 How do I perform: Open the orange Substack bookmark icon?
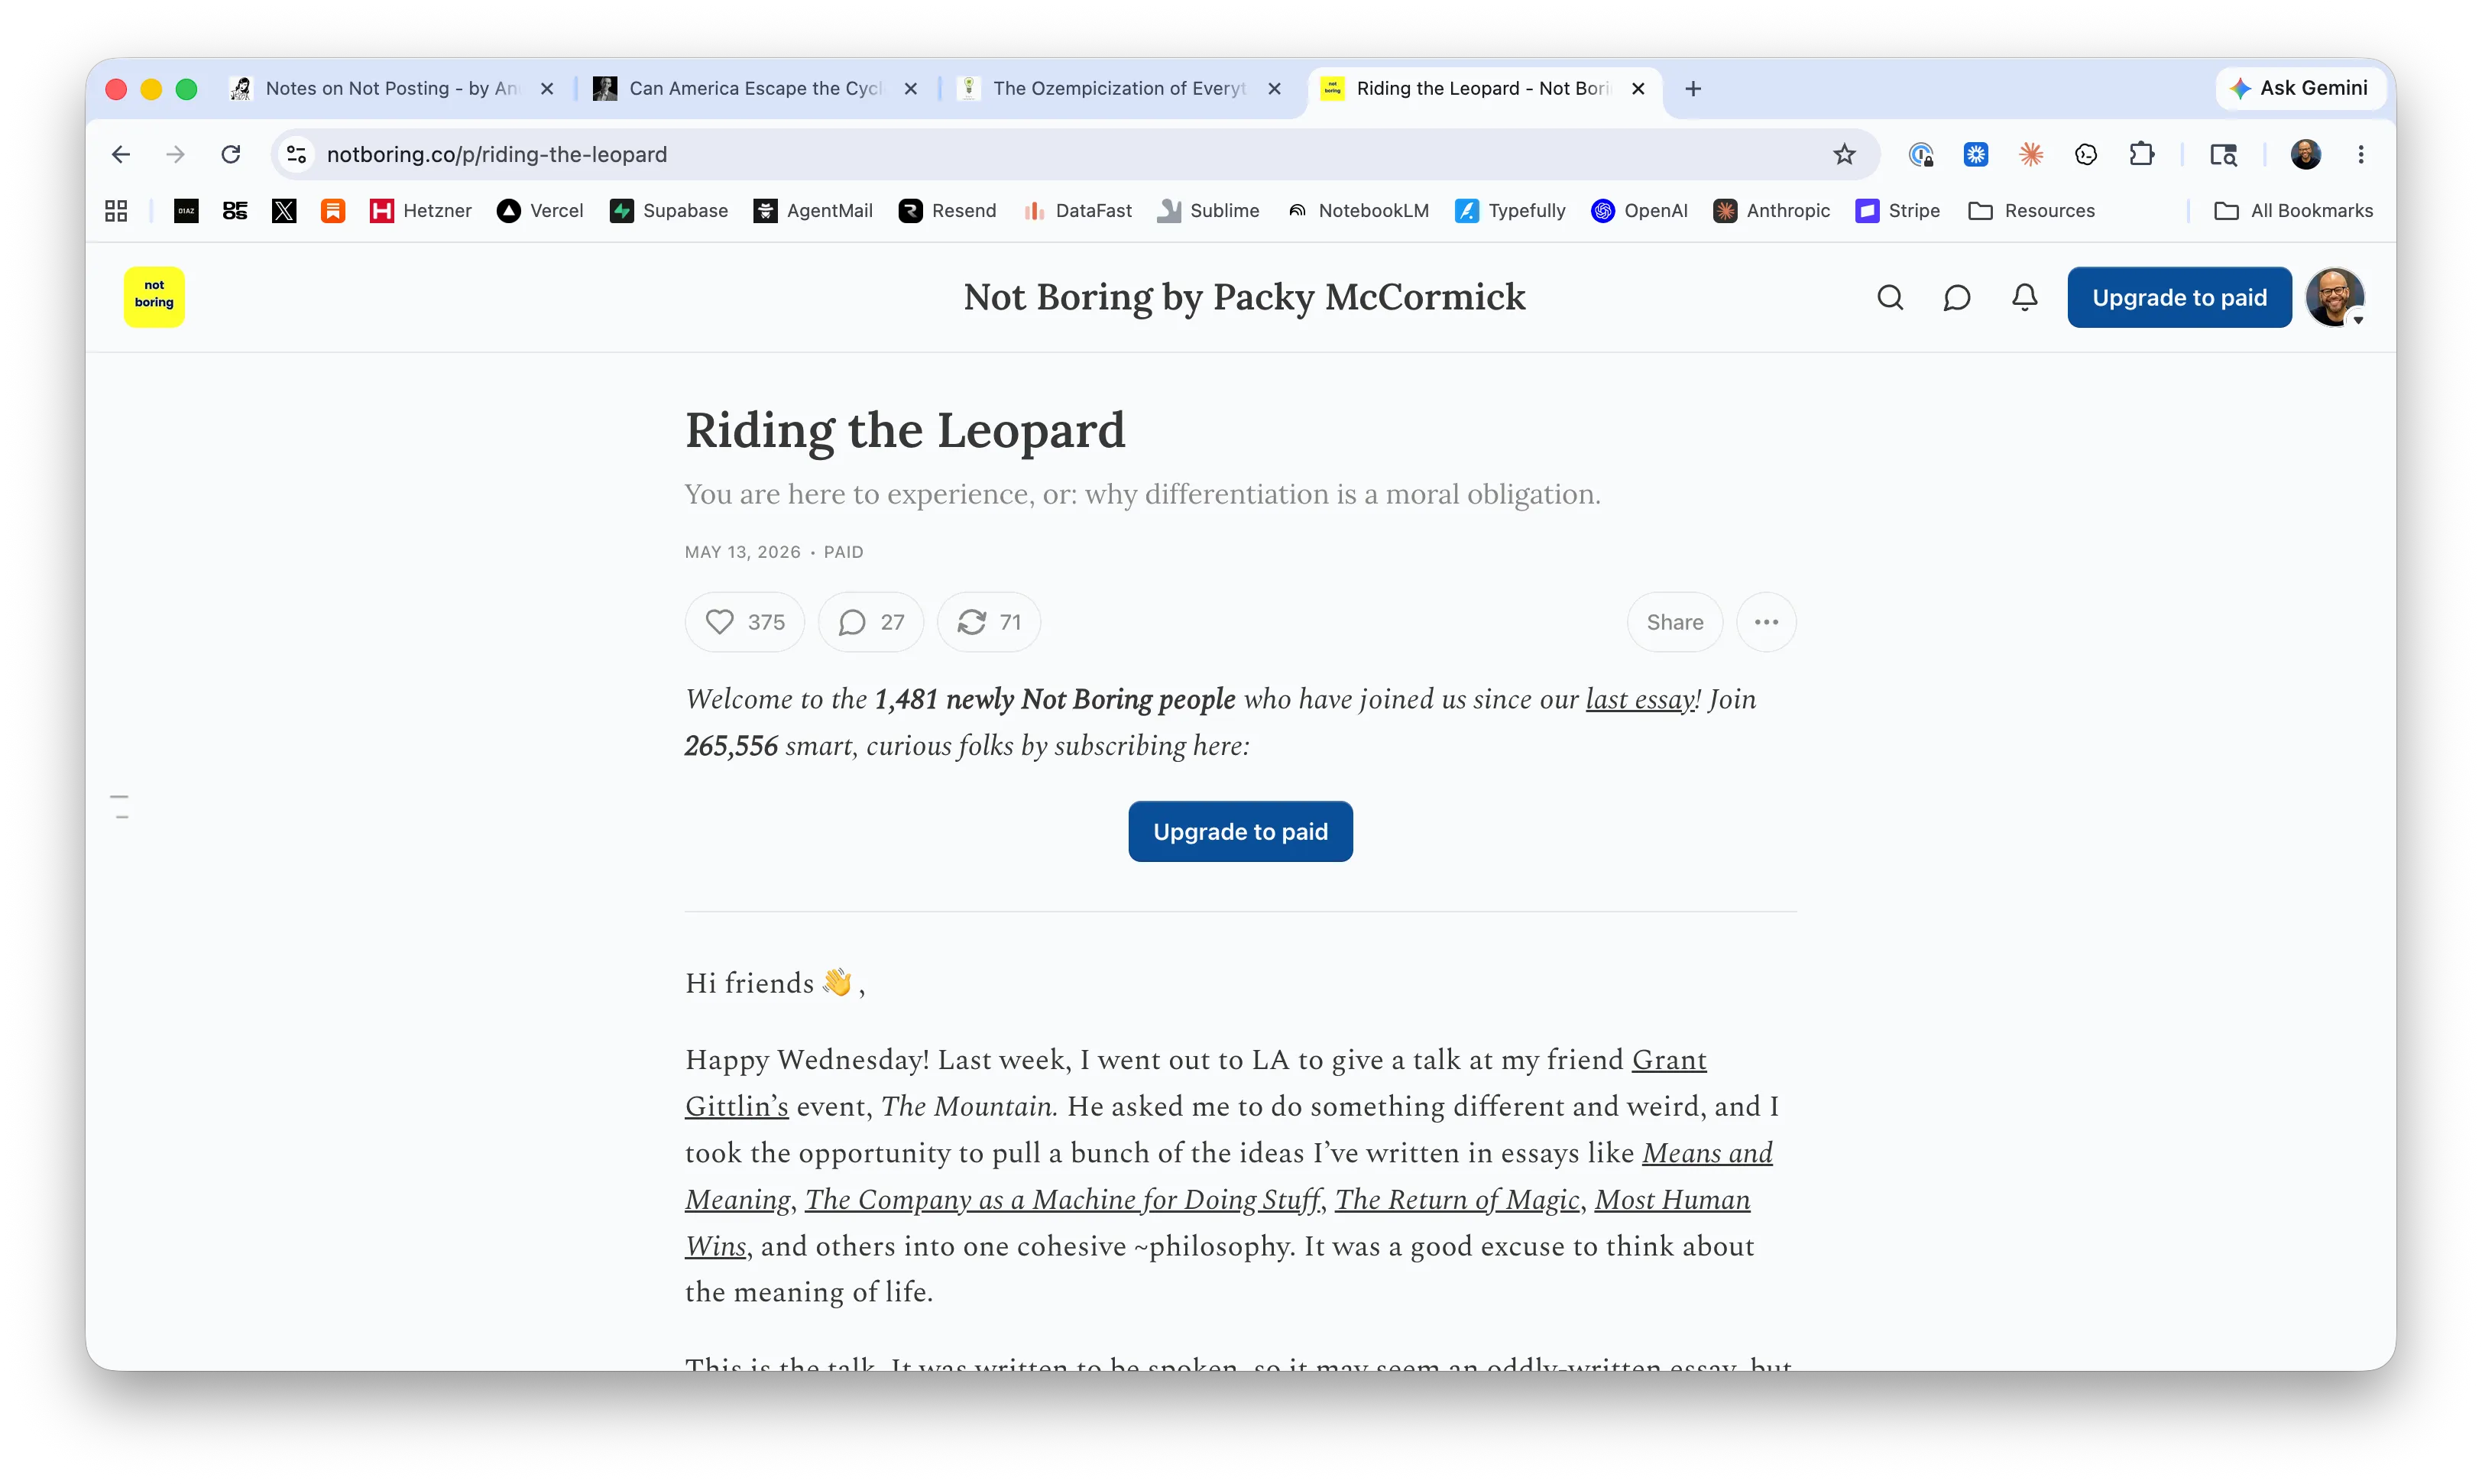coord(333,210)
